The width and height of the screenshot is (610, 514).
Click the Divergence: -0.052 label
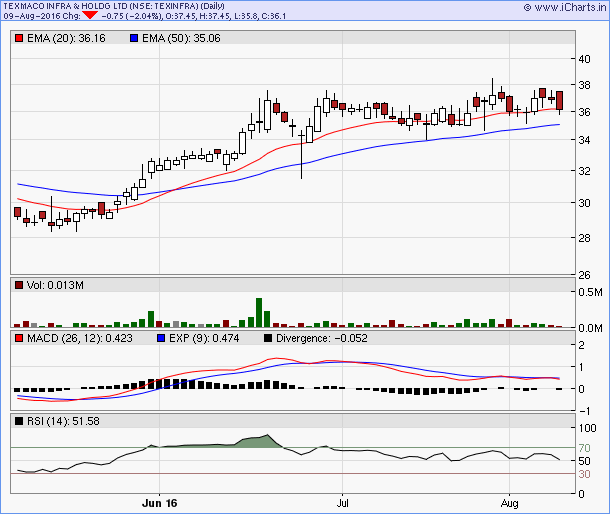(322, 338)
